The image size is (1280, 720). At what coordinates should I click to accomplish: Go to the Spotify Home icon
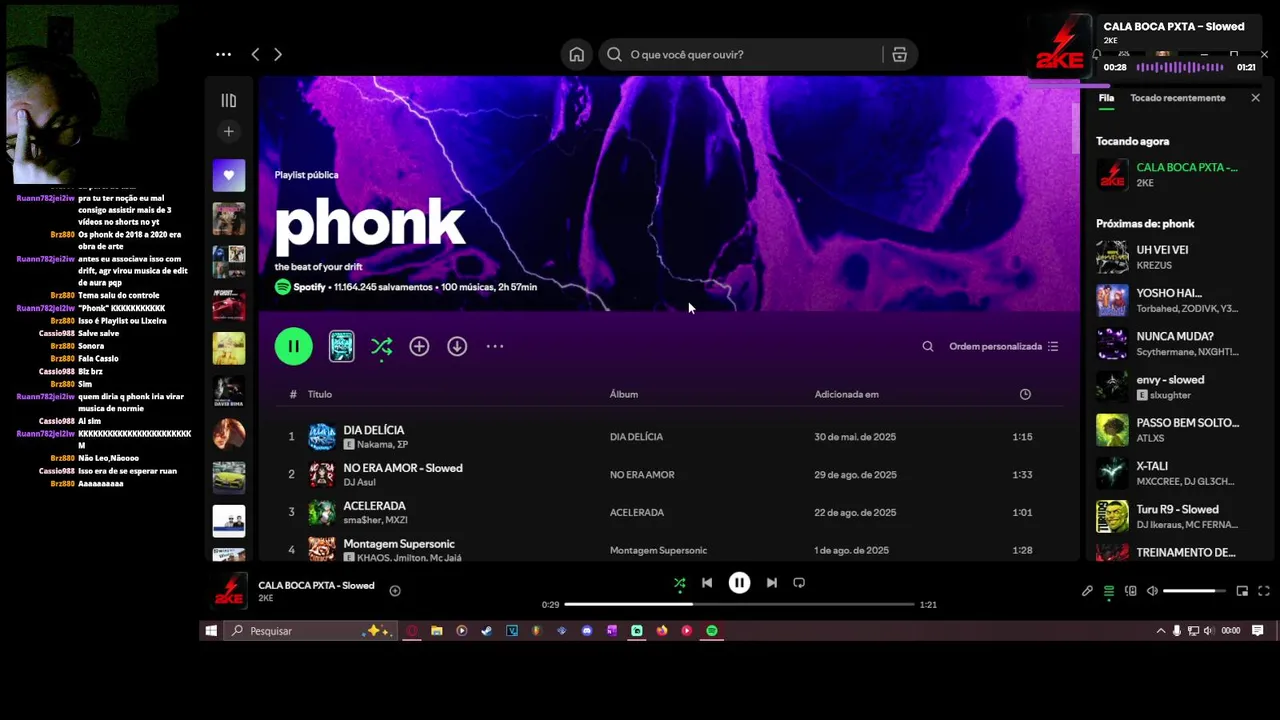pyautogui.click(x=577, y=55)
